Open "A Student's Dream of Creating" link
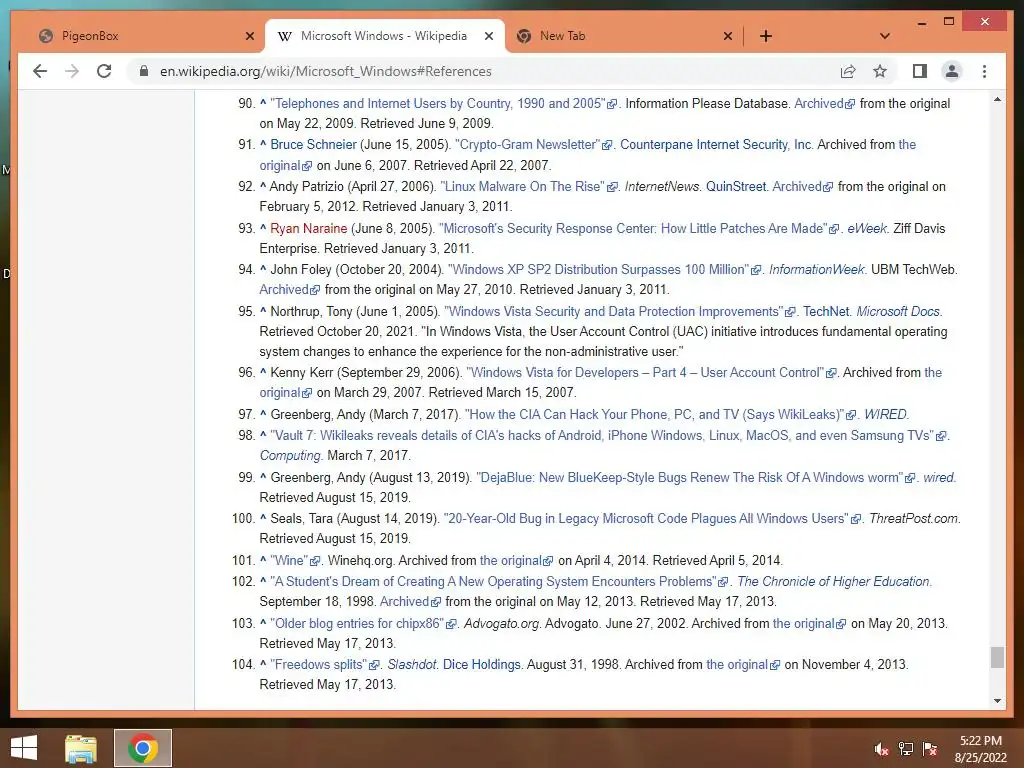Screen dimensions: 1024x768 pyautogui.click(x=493, y=581)
